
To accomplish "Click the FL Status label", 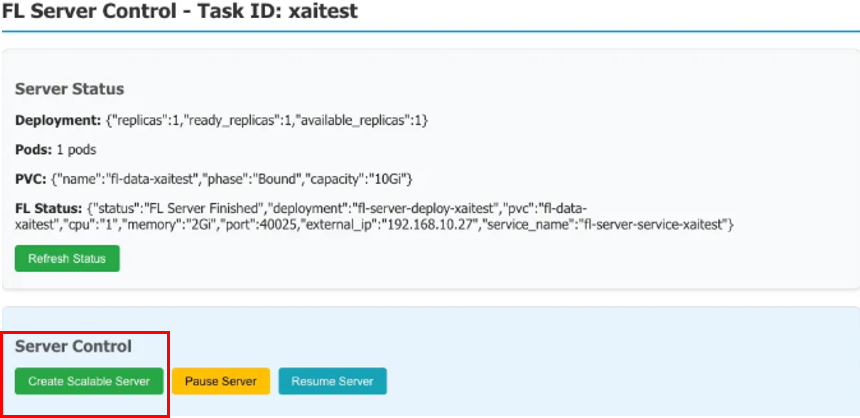I will pos(48,208).
